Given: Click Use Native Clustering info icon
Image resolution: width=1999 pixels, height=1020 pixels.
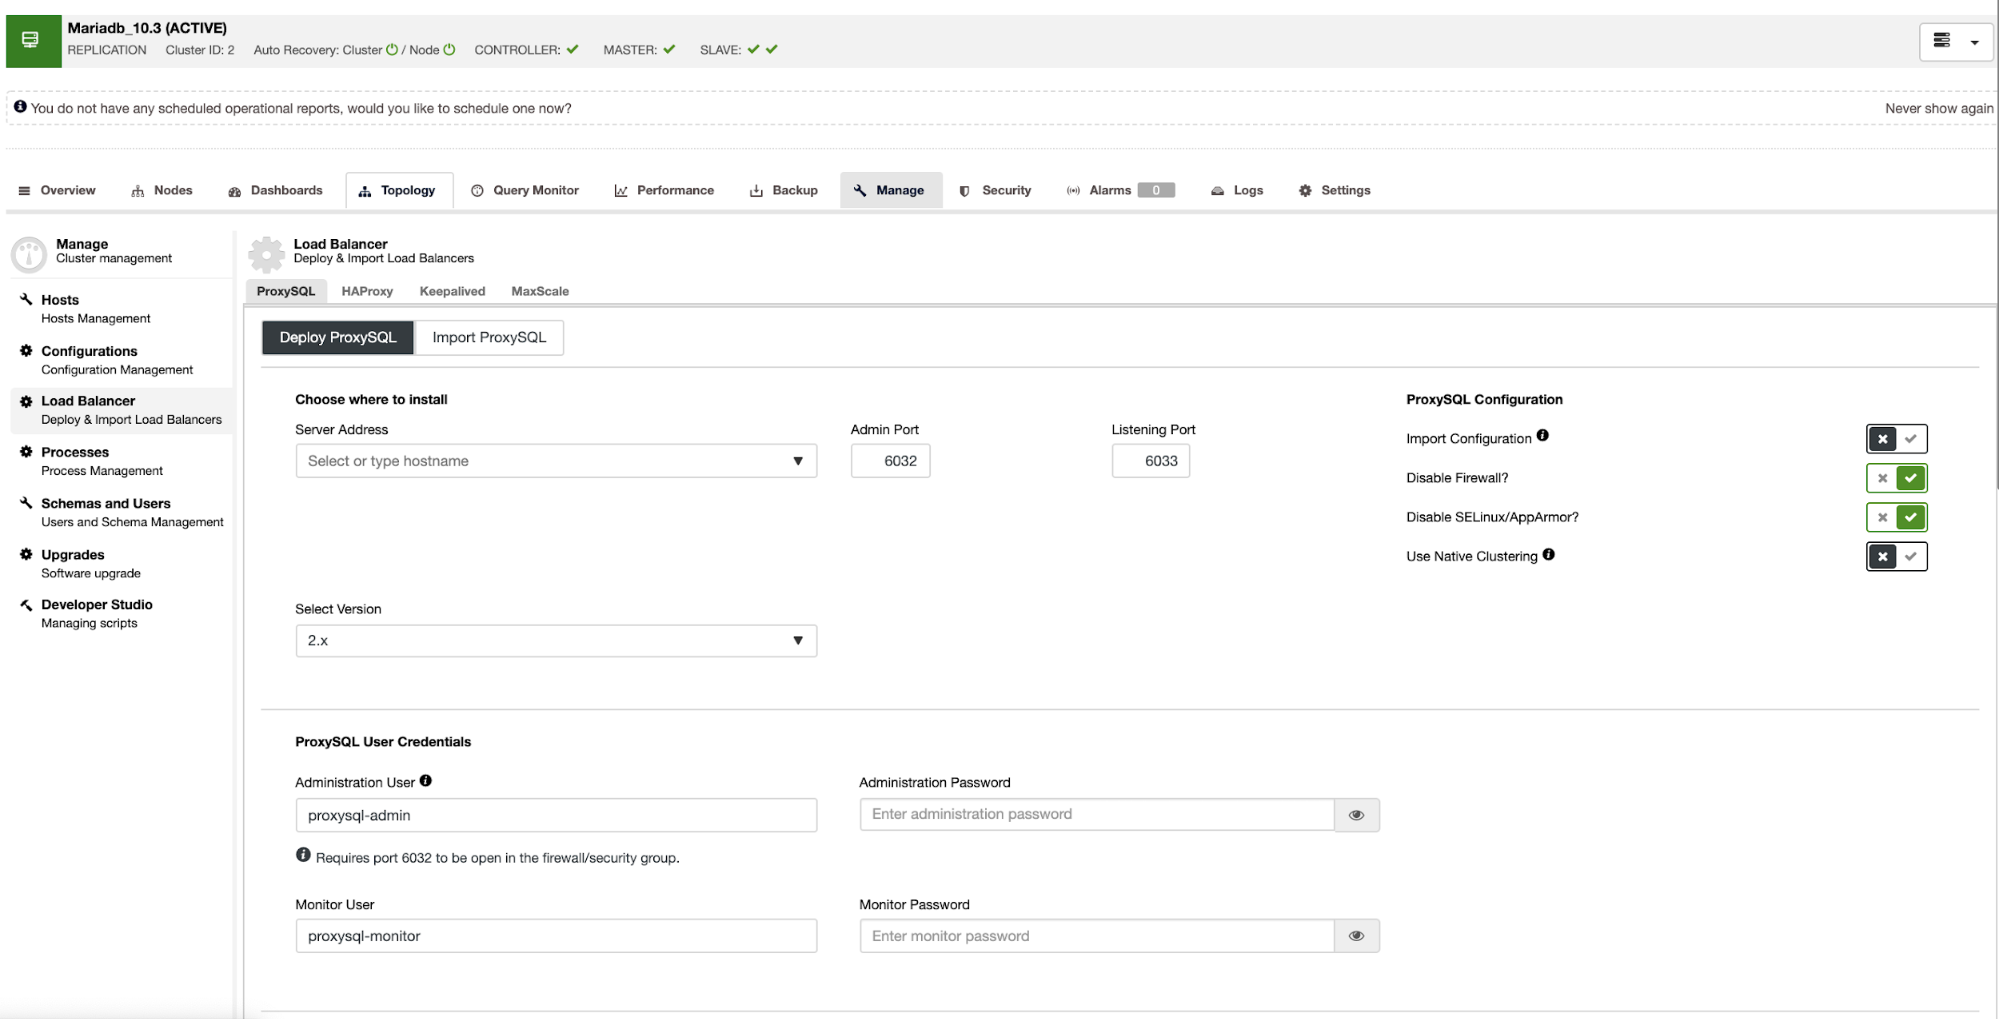Looking at the screenshot, I should click(x=1548, y=555).
